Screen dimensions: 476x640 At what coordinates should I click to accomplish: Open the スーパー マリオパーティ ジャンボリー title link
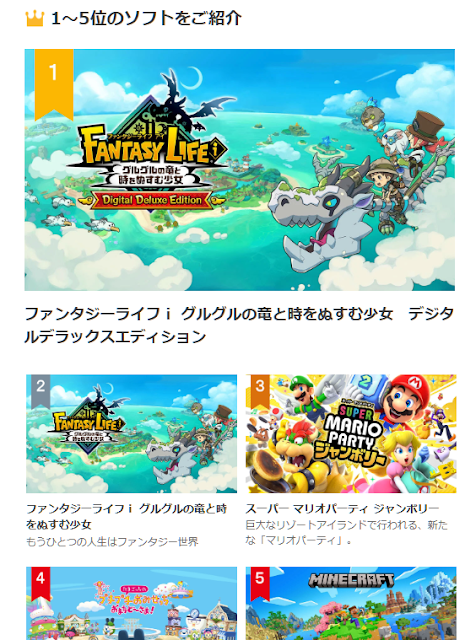[x=342, y=509]
